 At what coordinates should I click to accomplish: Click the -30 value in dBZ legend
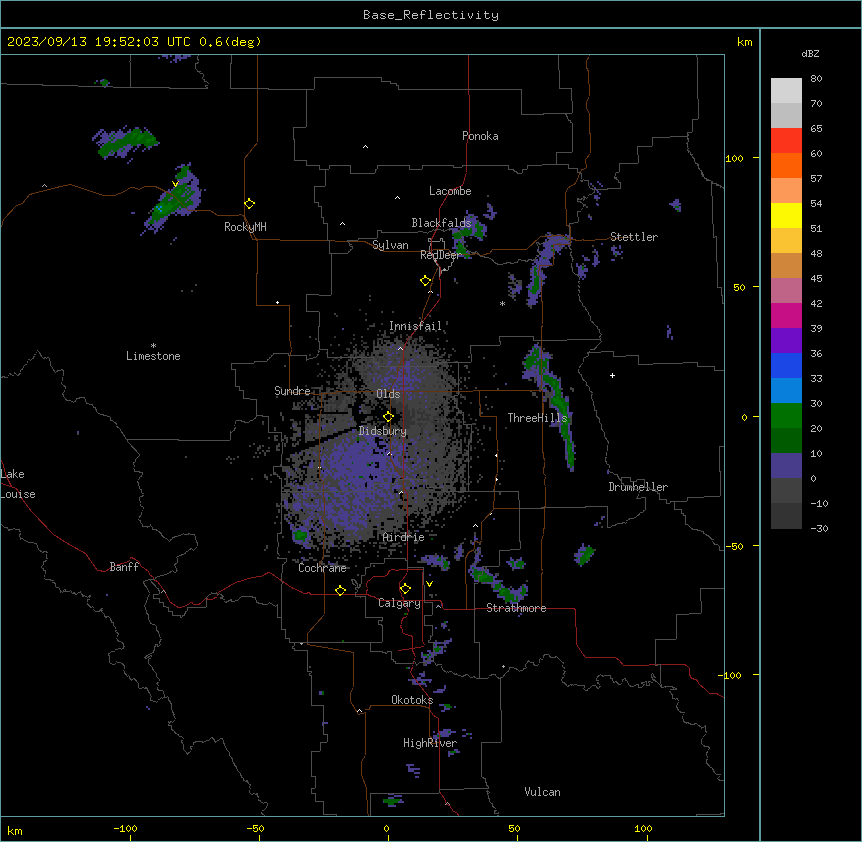(819, 529)
